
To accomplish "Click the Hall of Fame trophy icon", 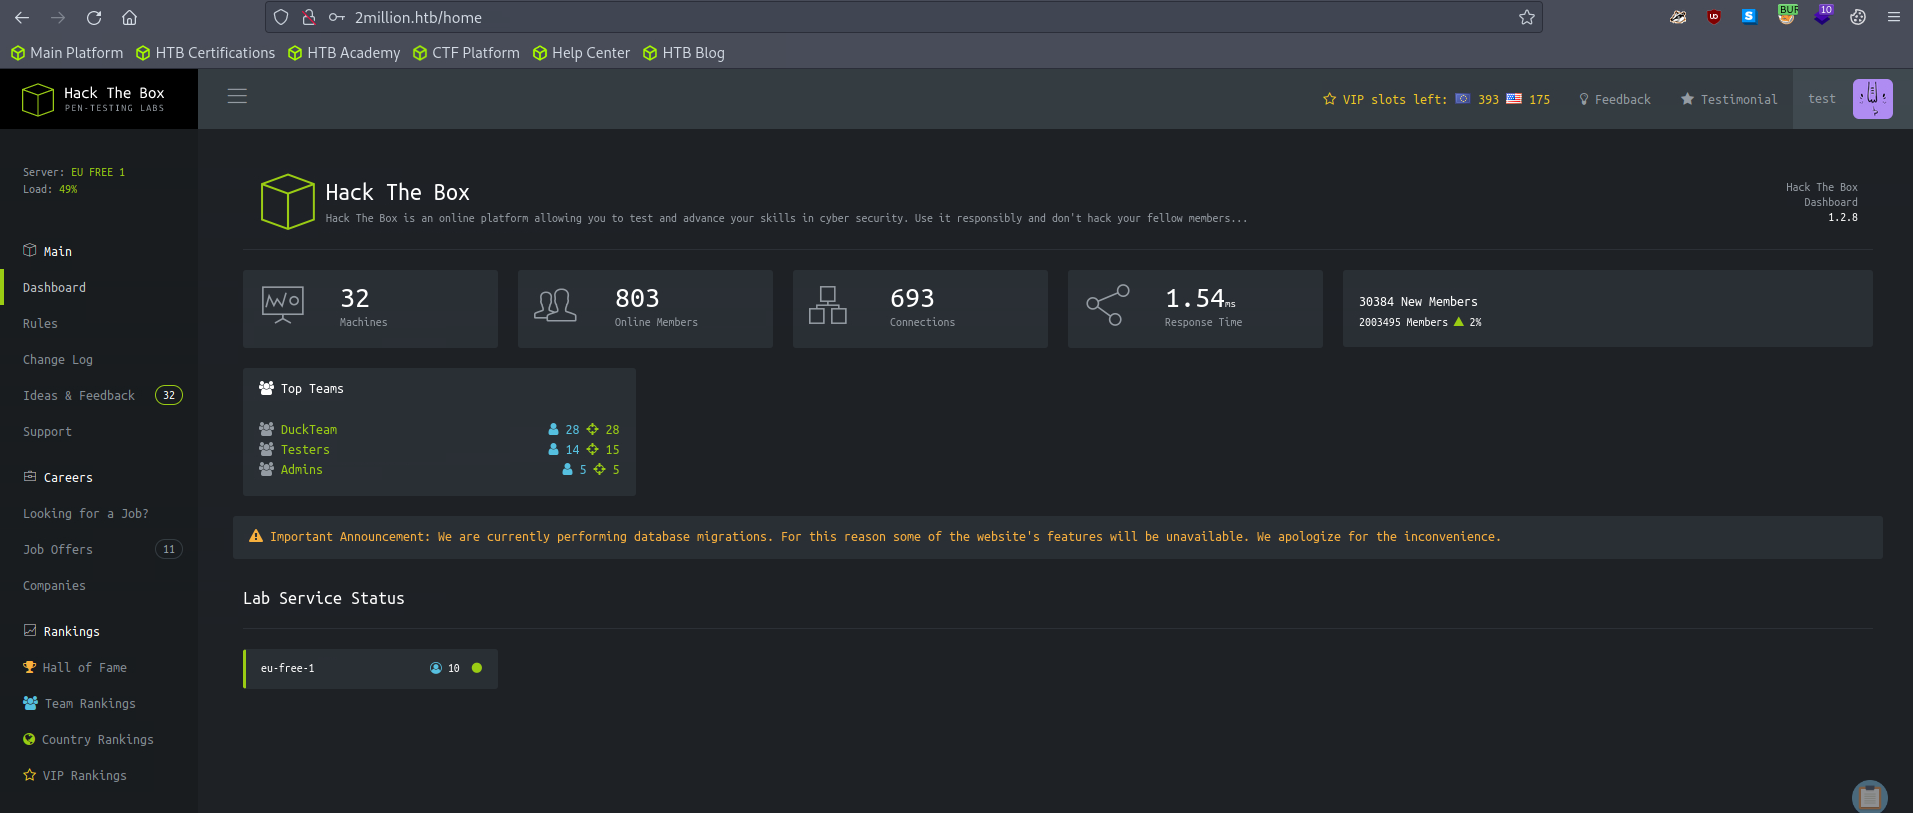I will (30, 667).
